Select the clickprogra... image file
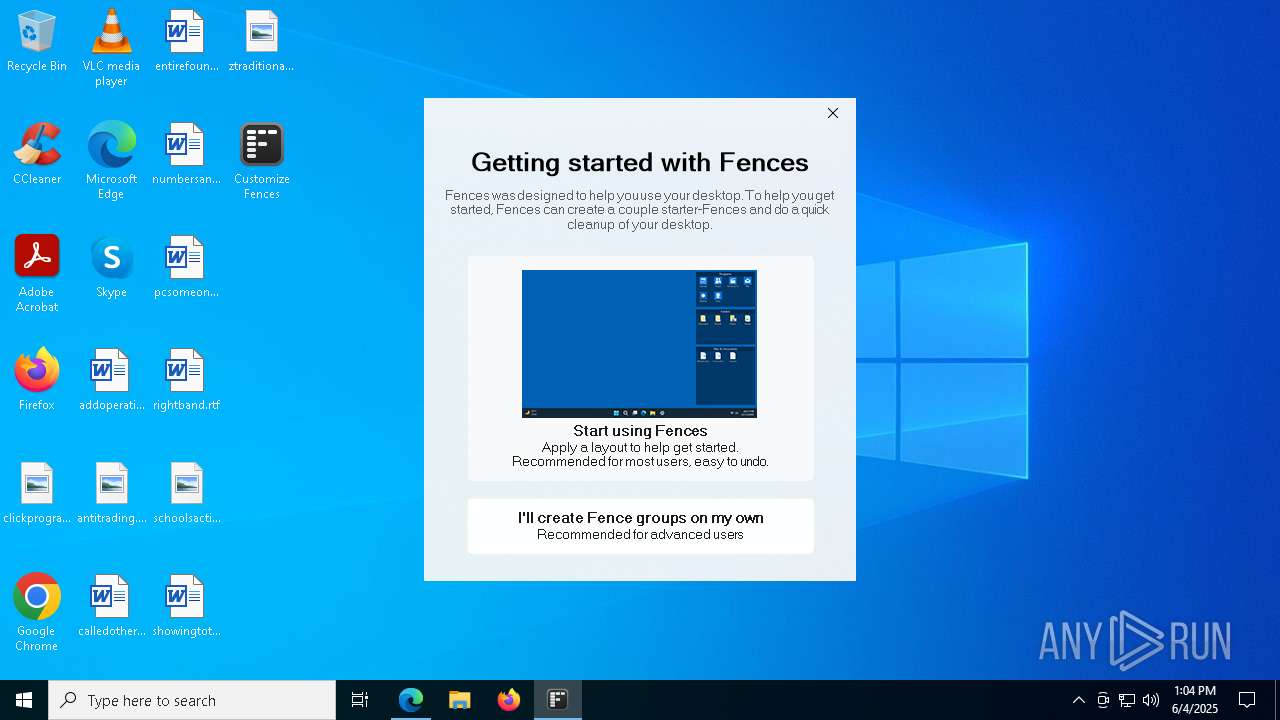1280x720 pixels. (x=37, y=494)
